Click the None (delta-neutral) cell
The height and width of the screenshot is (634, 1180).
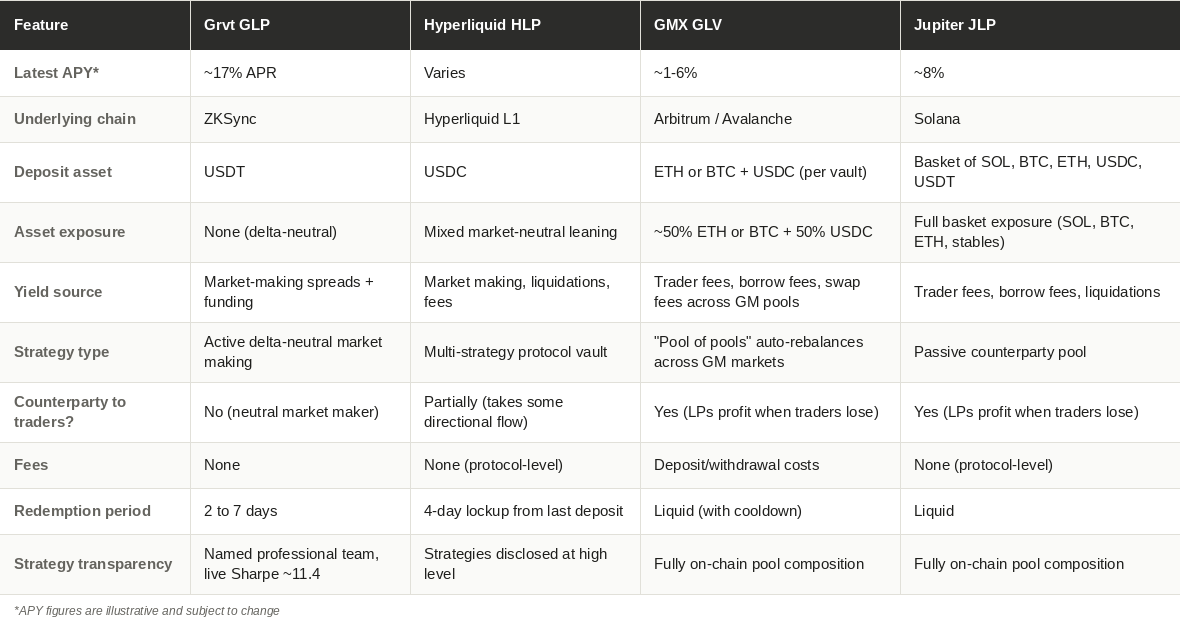[300, 232]
